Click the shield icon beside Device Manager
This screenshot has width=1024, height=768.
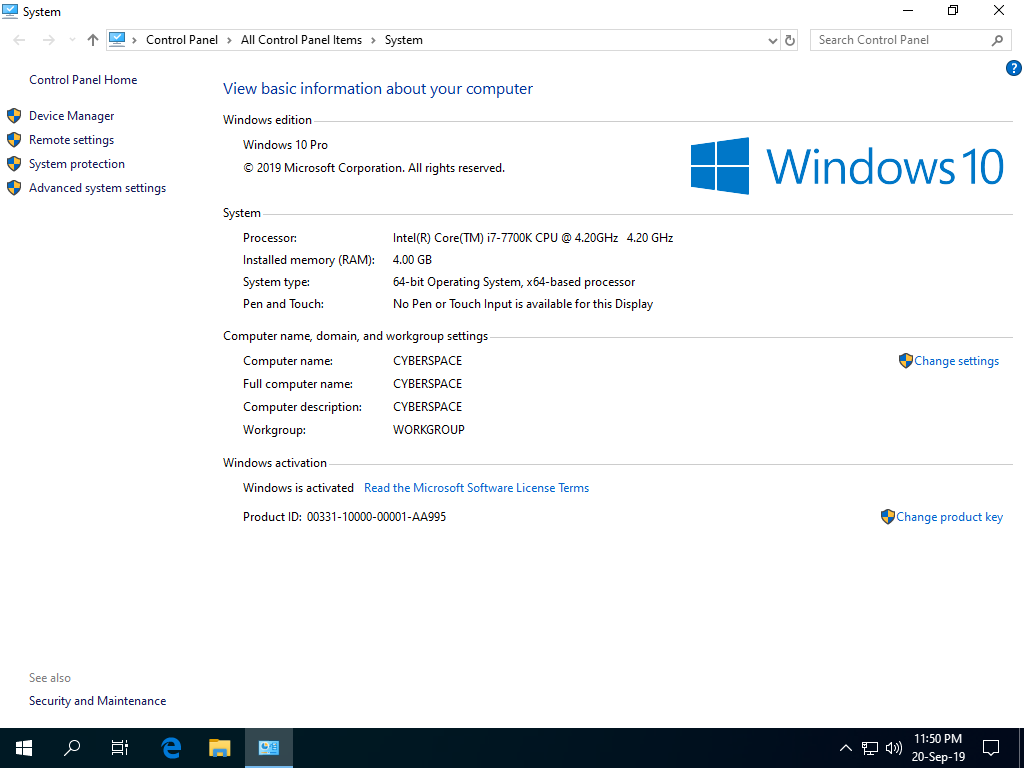tap(14, 116)
